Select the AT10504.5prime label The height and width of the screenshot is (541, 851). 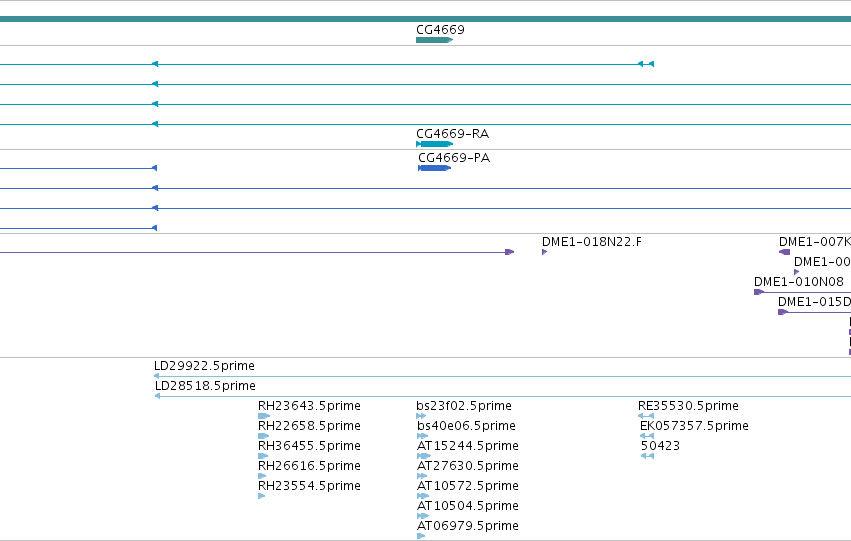[x=468, y=506]
